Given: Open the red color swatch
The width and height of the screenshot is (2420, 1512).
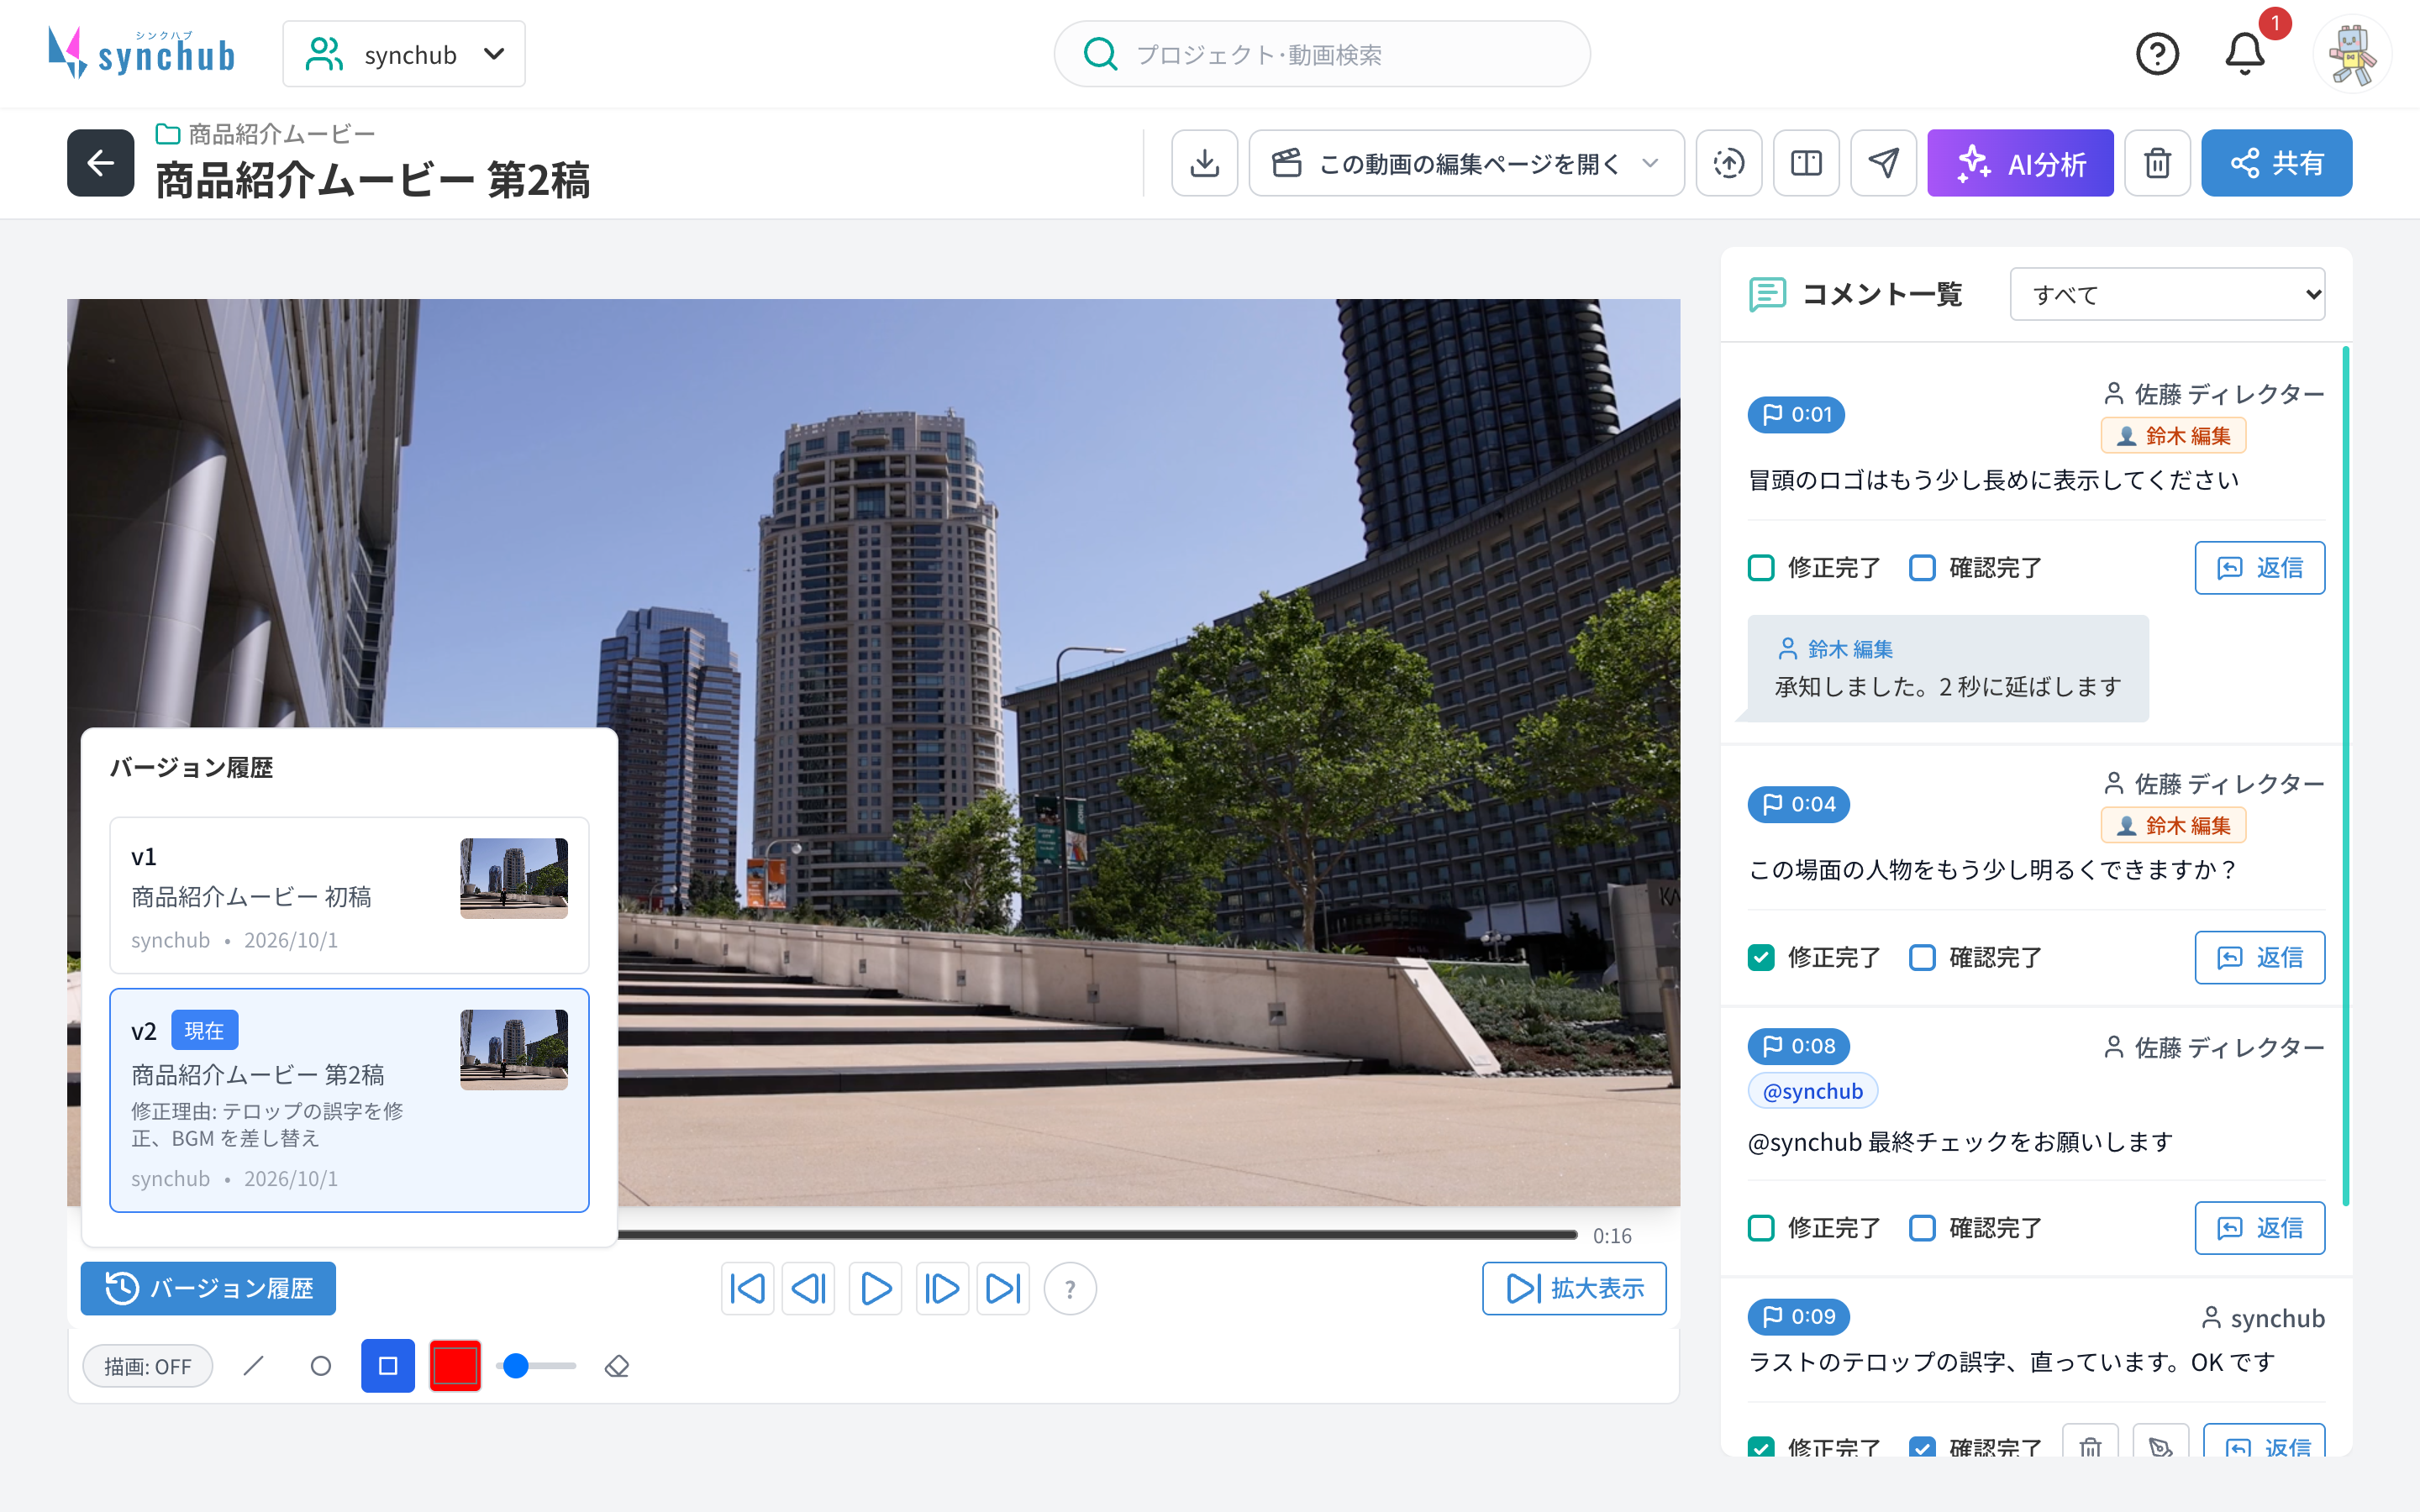Looking at the screenshot, I should 455,1365.
